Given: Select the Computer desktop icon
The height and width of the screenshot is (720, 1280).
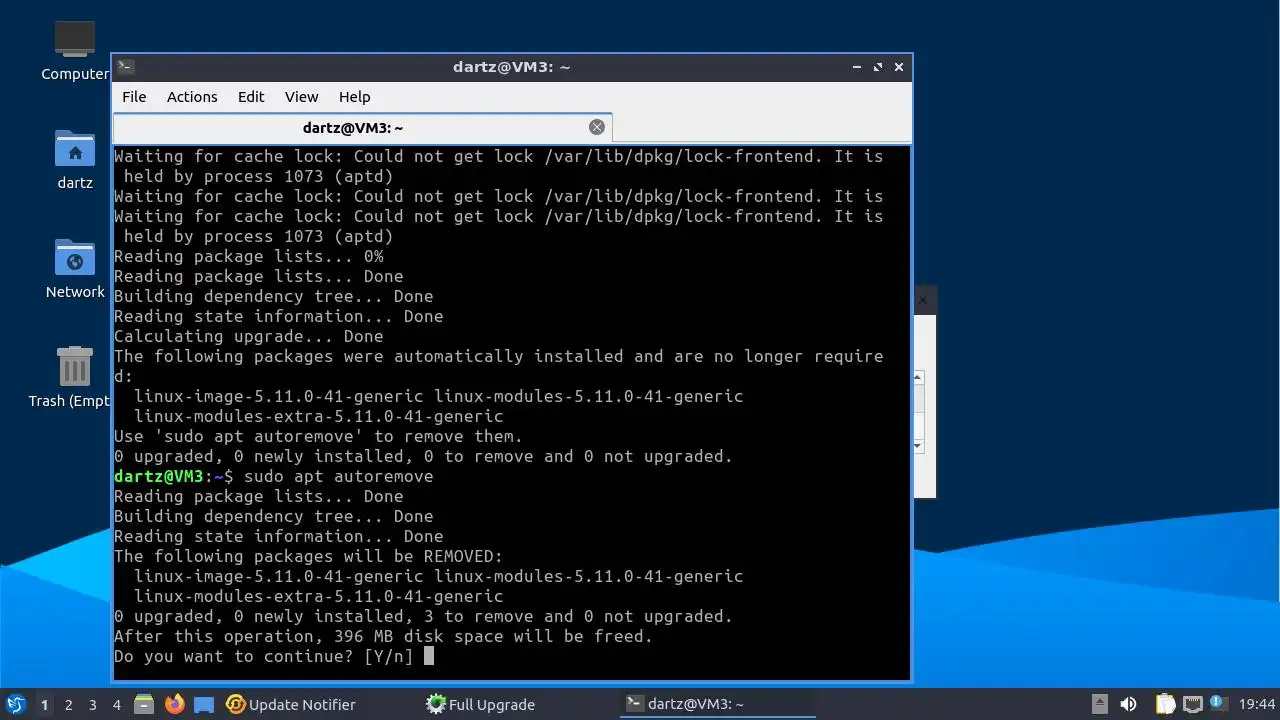Looking at the screenshot, I should 75,51.
